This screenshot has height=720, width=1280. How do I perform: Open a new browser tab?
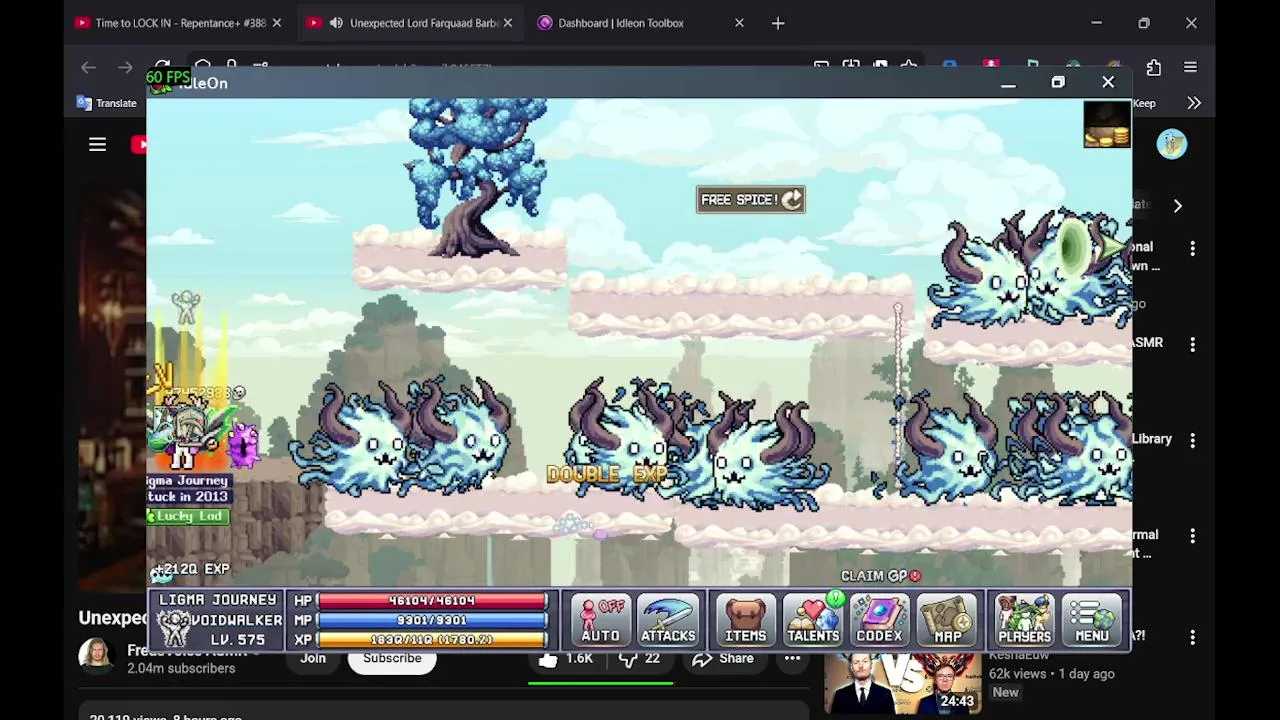[778, 23]
